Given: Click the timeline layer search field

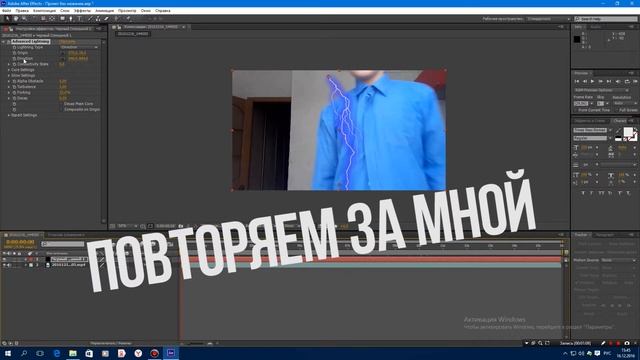Looking at the screenshot, I should coord(63,244).
